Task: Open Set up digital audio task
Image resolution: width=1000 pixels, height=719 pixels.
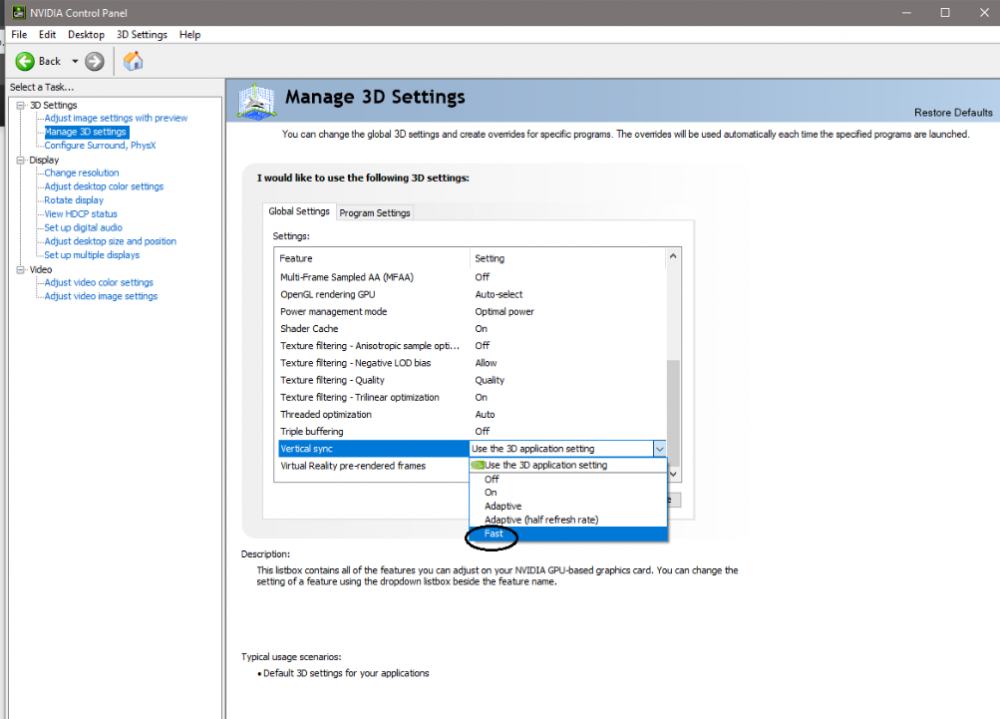Action: [84, 228]
